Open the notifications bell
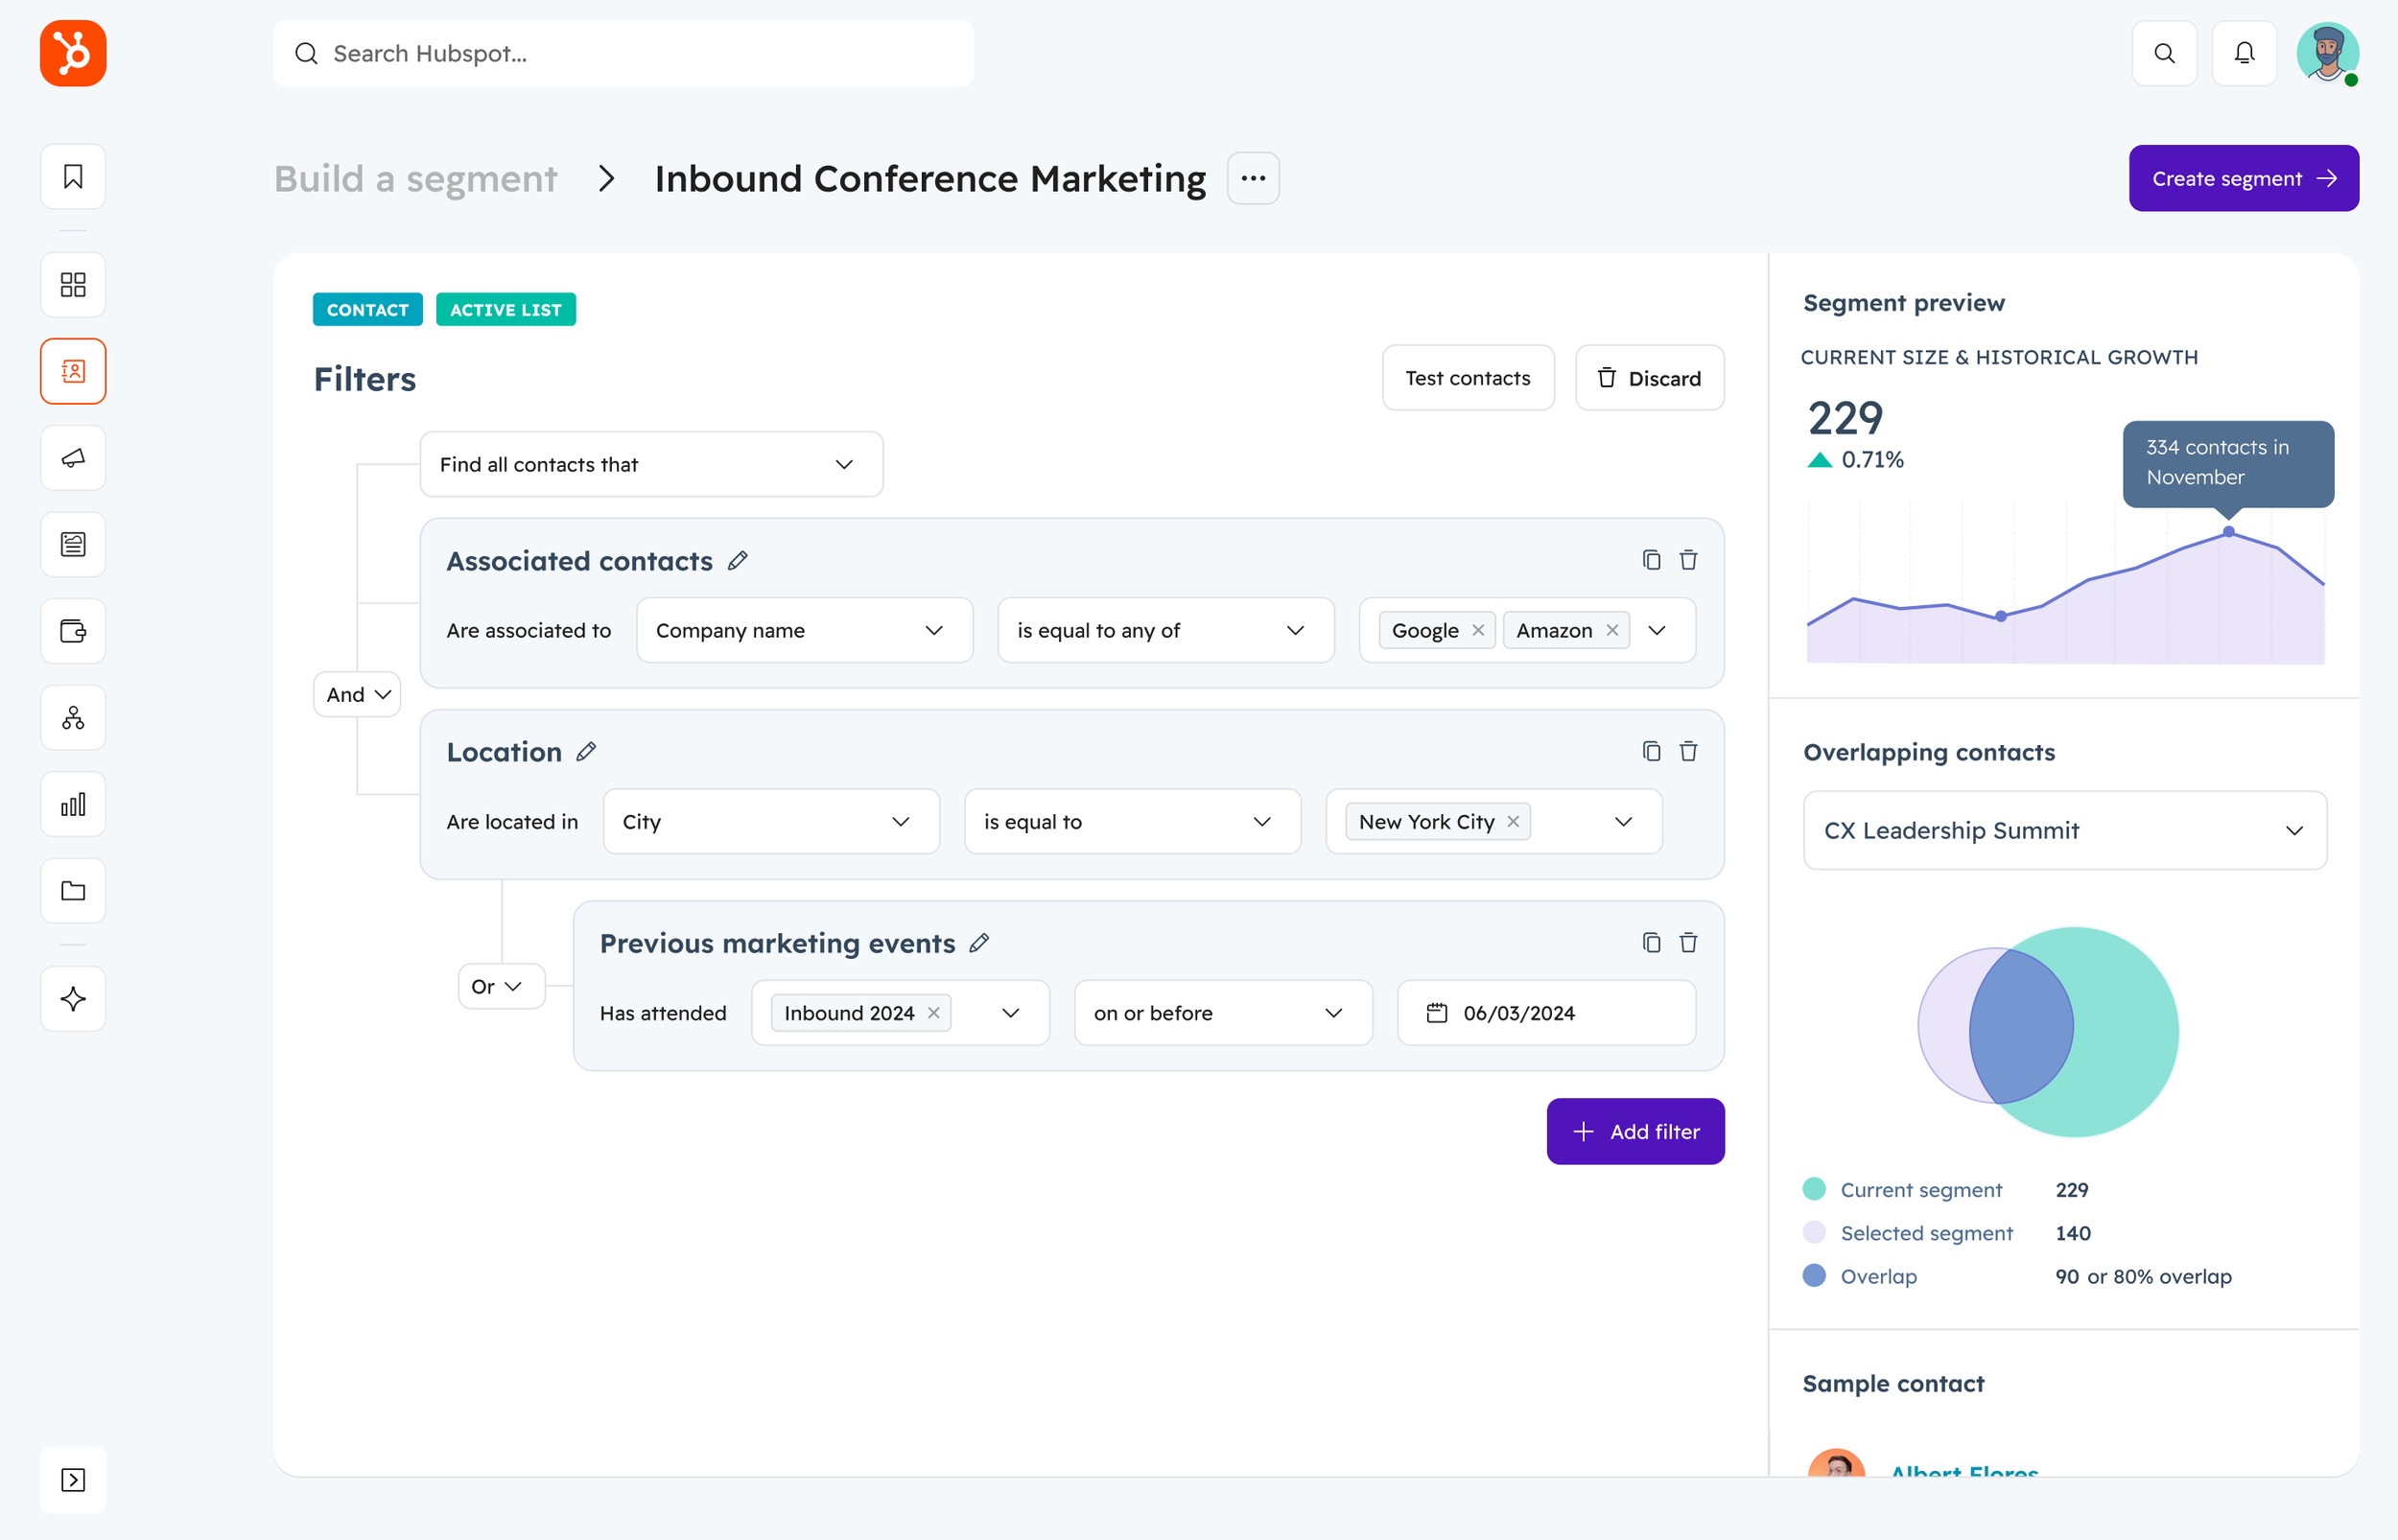This screenshot has width=2398, height=1540. (2244, 53)
